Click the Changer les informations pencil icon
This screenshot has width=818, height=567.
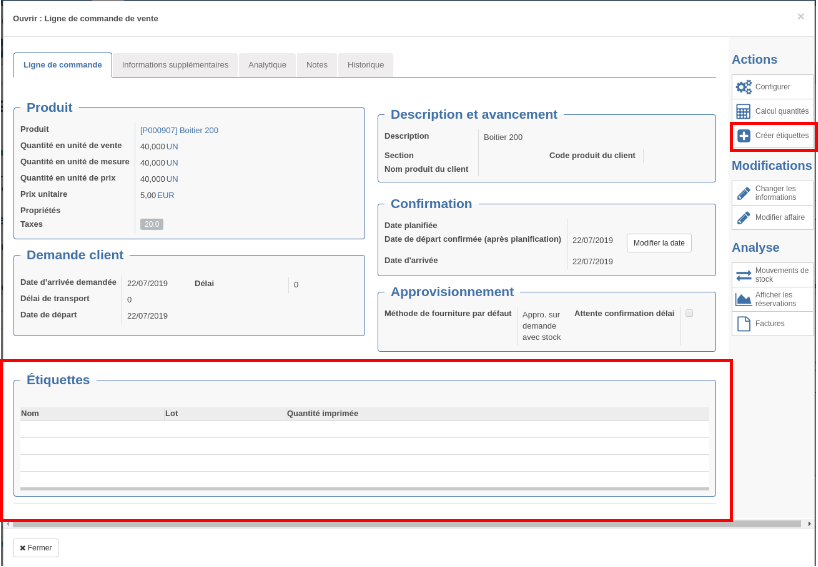pyautogui.click(x=743, y=193)
